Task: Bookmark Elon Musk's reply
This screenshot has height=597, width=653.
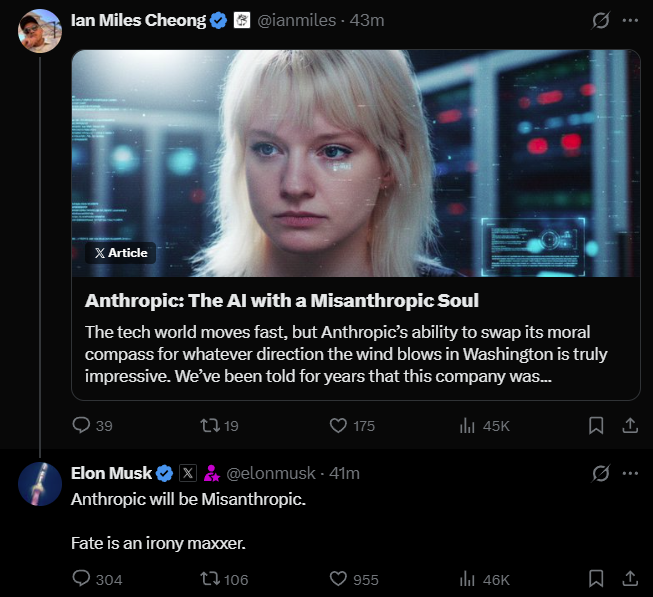Action: [596, 578]
